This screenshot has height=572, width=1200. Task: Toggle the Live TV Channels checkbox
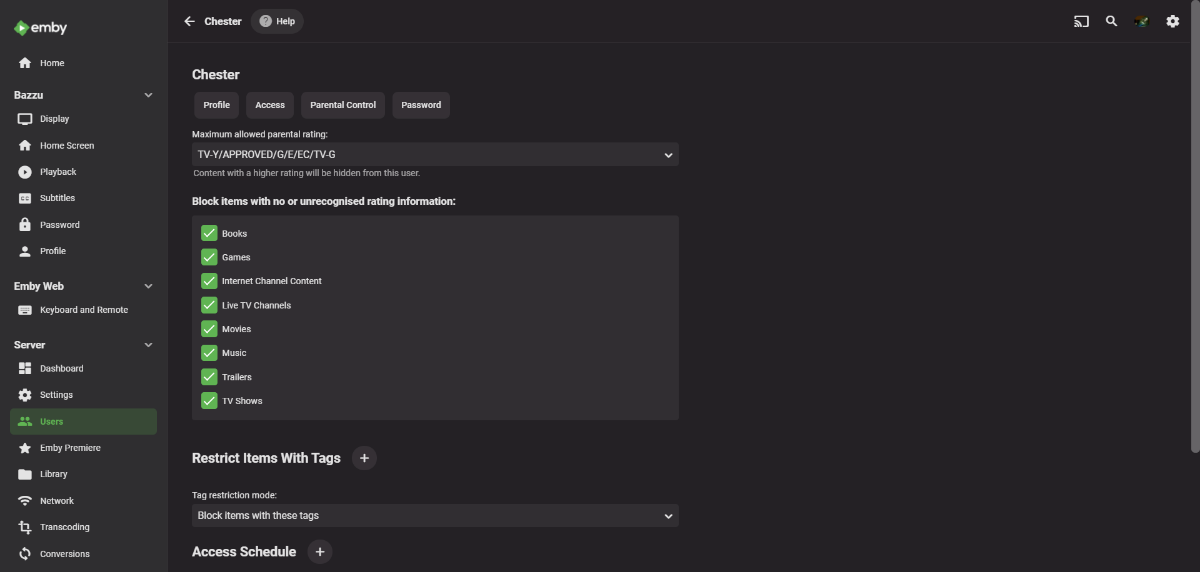click(209, 305)
